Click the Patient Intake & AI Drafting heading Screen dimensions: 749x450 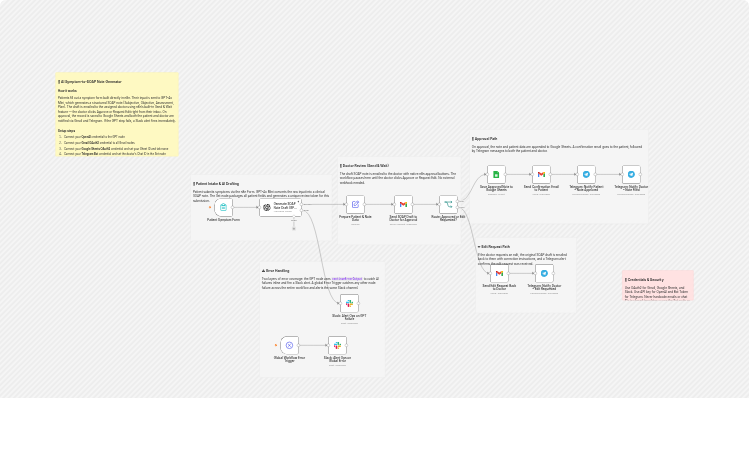(216, 183)
